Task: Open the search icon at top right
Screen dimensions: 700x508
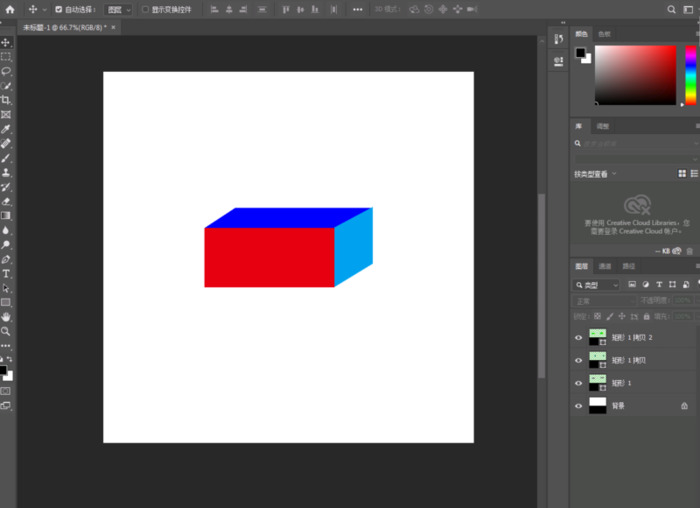Action: 672,9
